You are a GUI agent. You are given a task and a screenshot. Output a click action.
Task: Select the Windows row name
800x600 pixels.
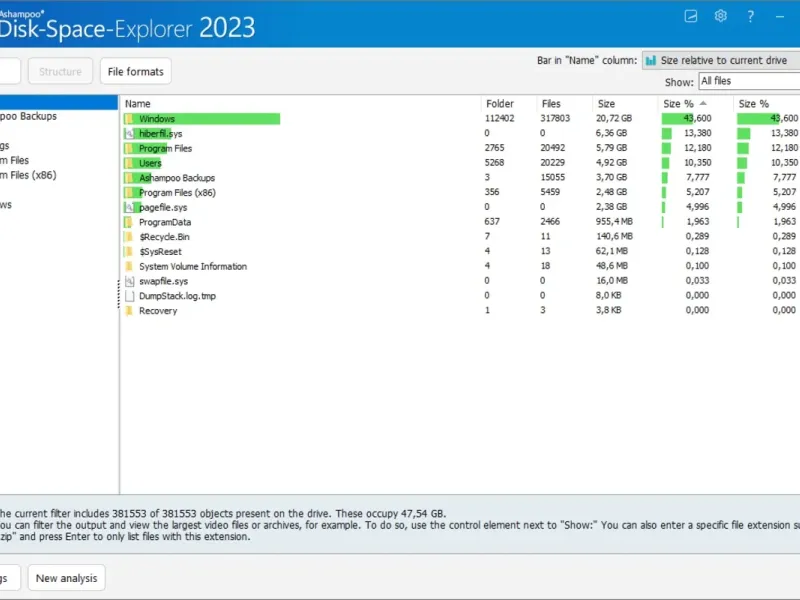tap(157, 119)
